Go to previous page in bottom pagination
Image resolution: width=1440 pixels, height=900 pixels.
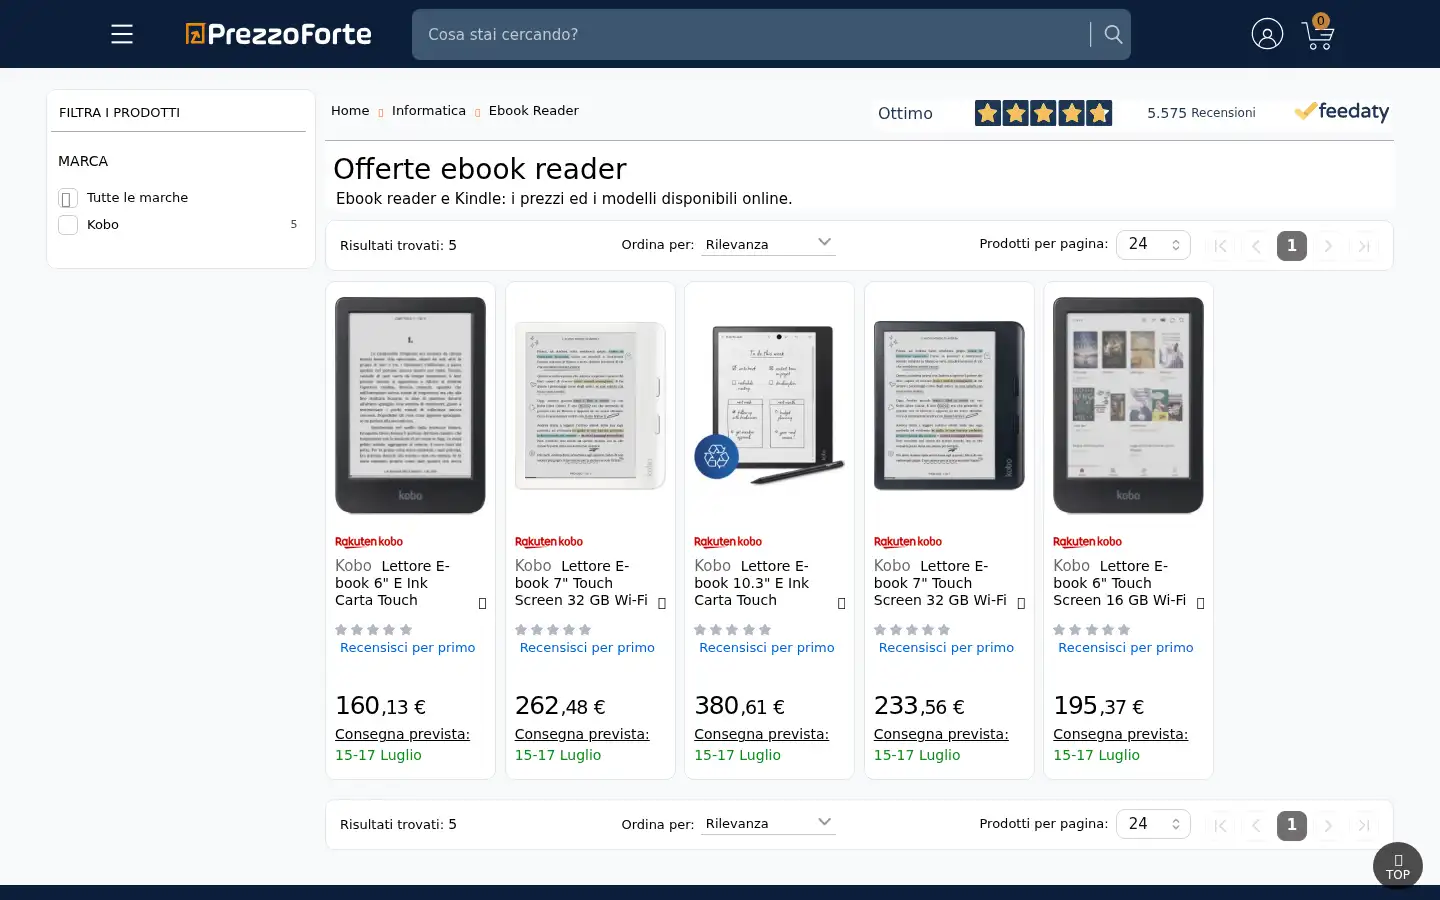click(x=1256, y=826)
